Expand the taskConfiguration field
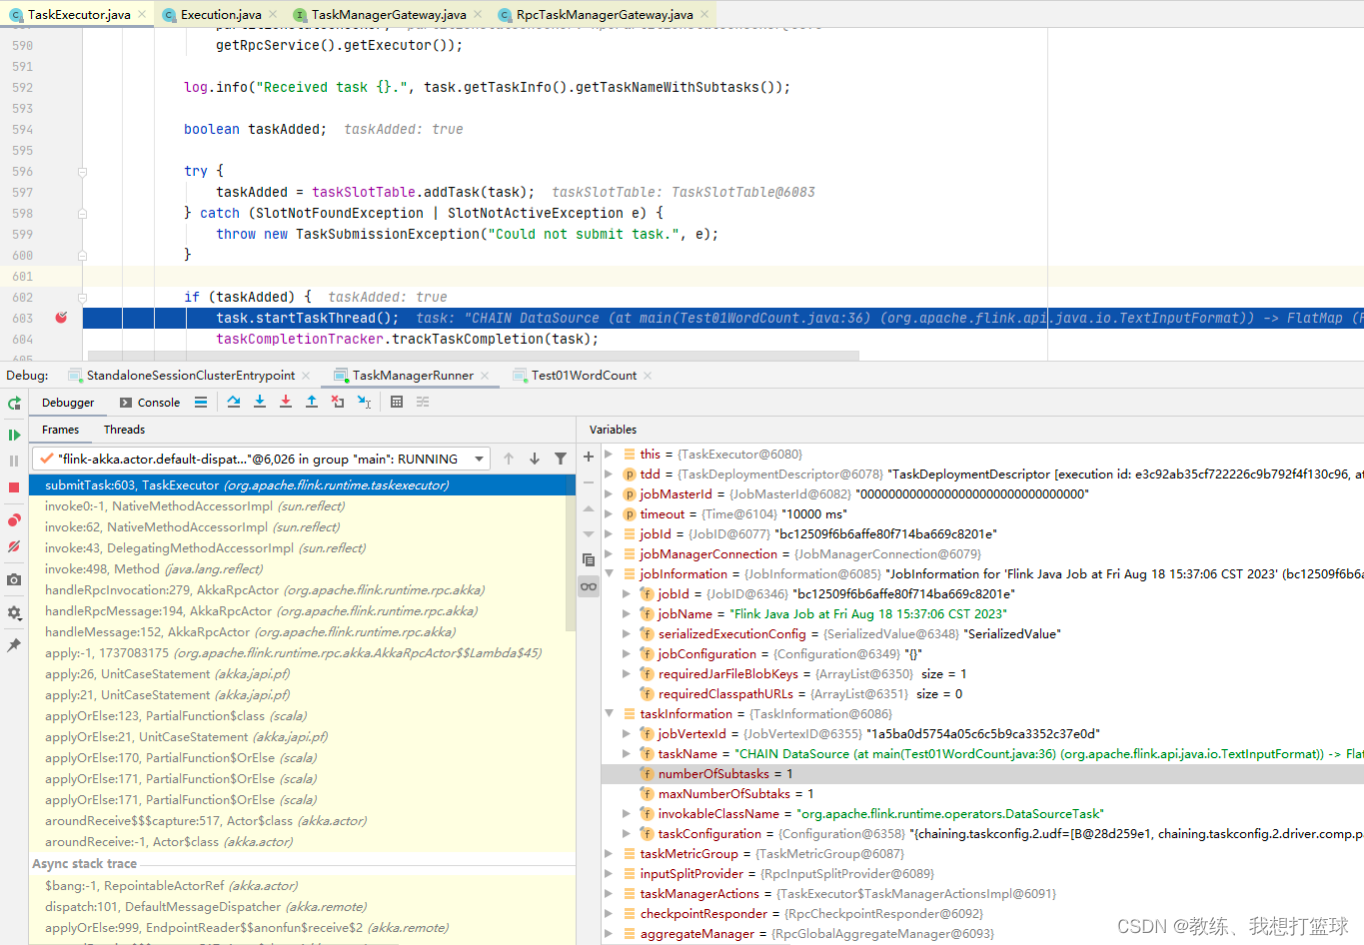 click(x=627, y=834)
